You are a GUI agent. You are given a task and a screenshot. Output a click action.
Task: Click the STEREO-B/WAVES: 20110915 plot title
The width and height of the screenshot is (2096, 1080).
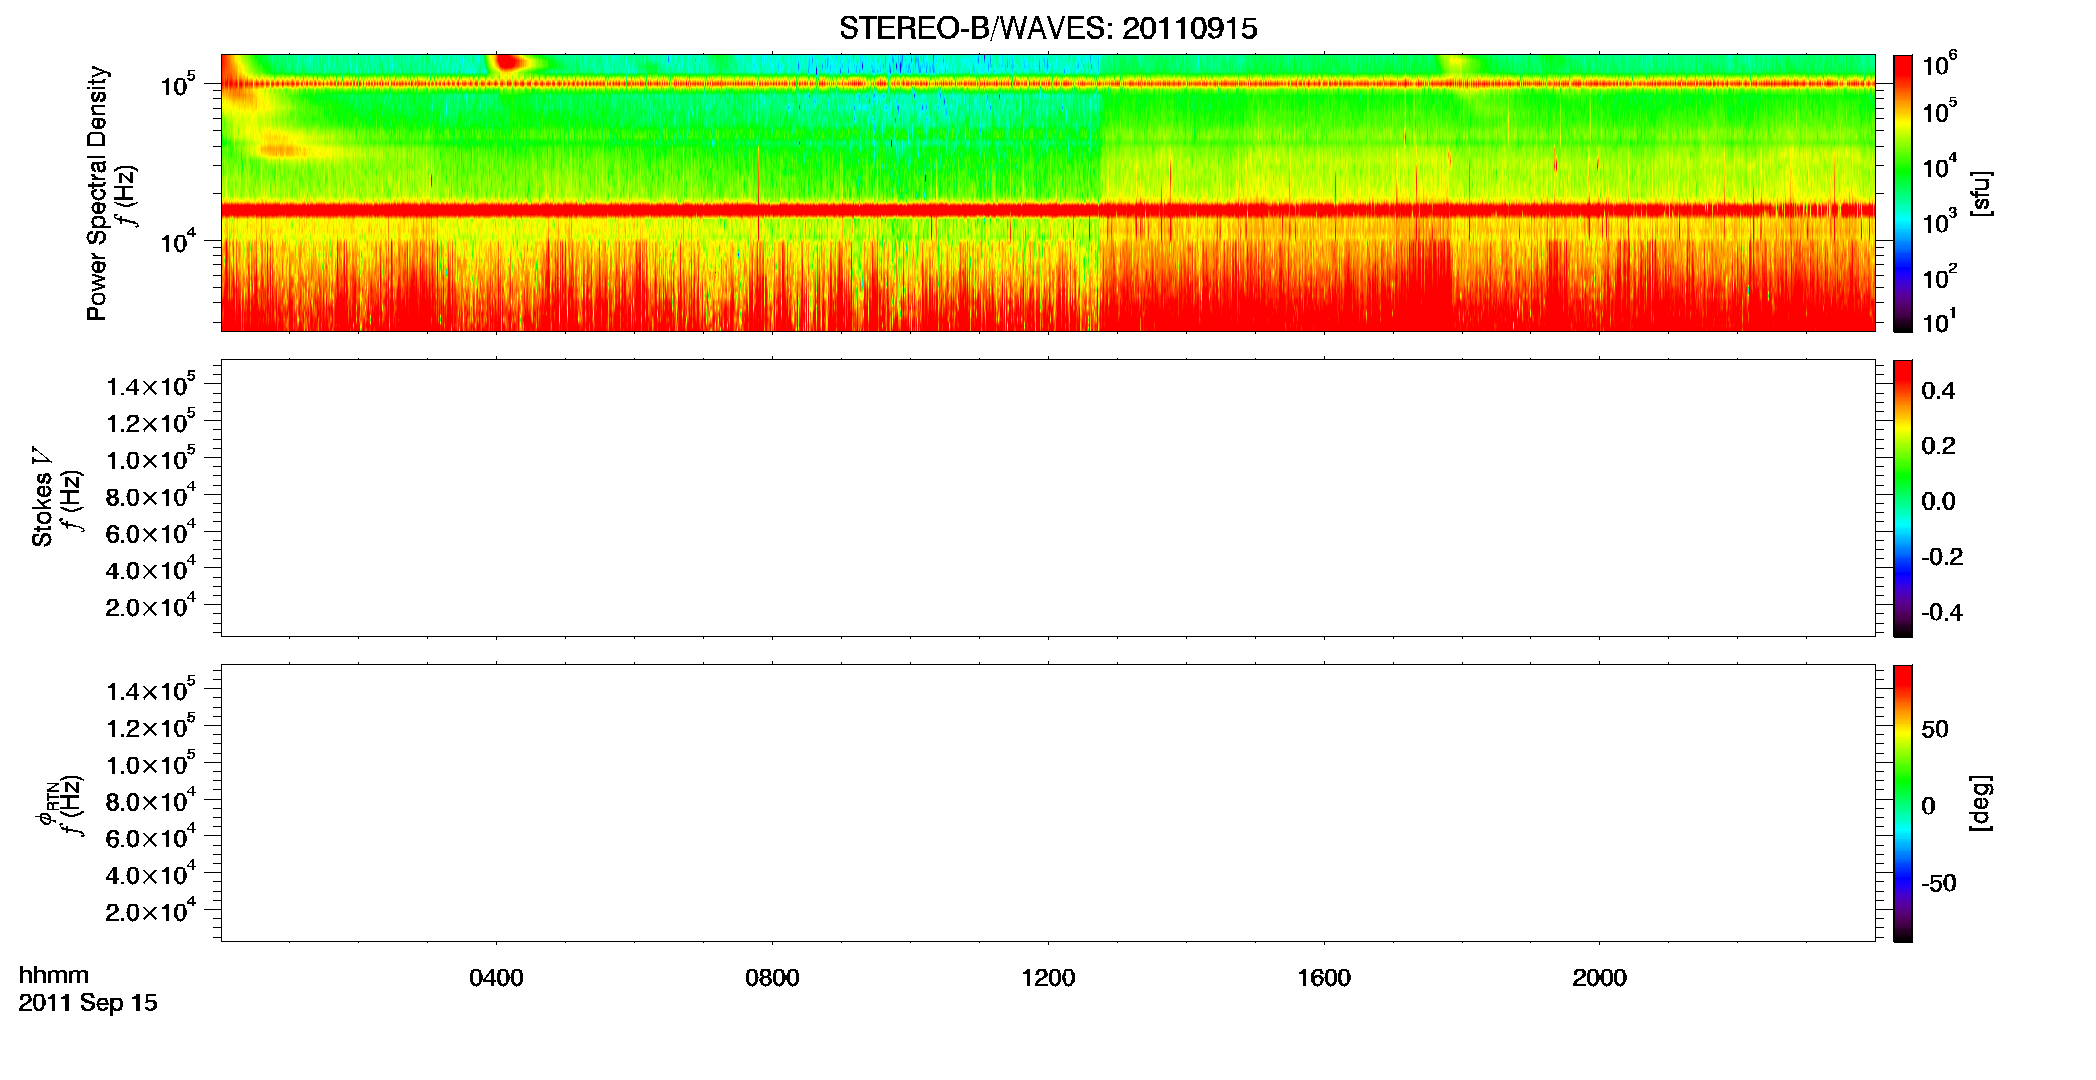1048,28
